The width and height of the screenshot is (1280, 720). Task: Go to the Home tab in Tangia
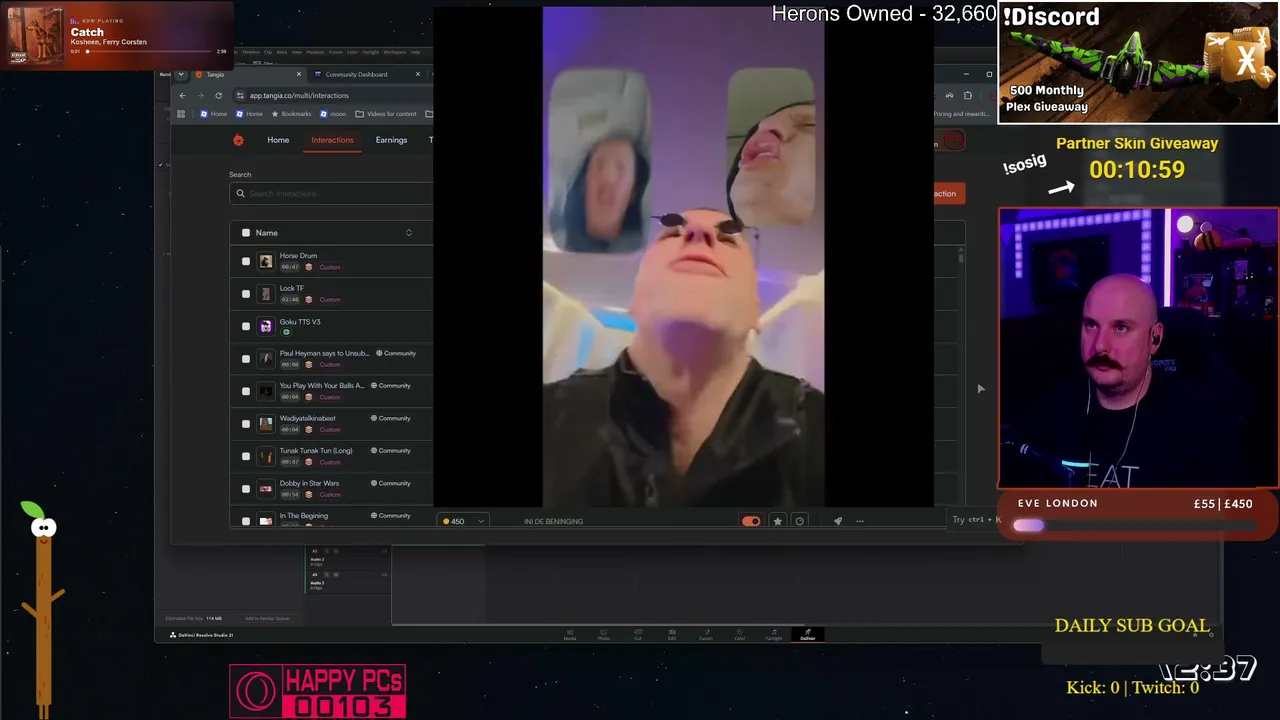278,140
